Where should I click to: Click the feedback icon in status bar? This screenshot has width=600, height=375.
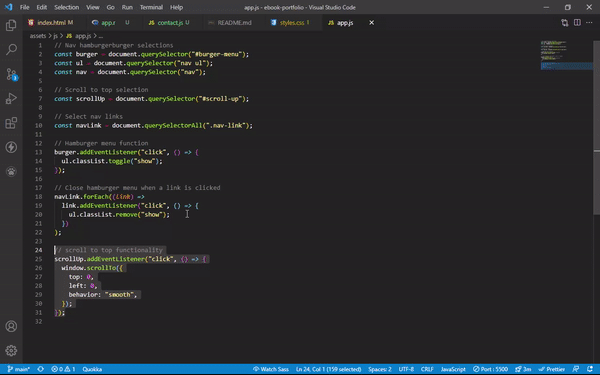[x=576, y=369]
